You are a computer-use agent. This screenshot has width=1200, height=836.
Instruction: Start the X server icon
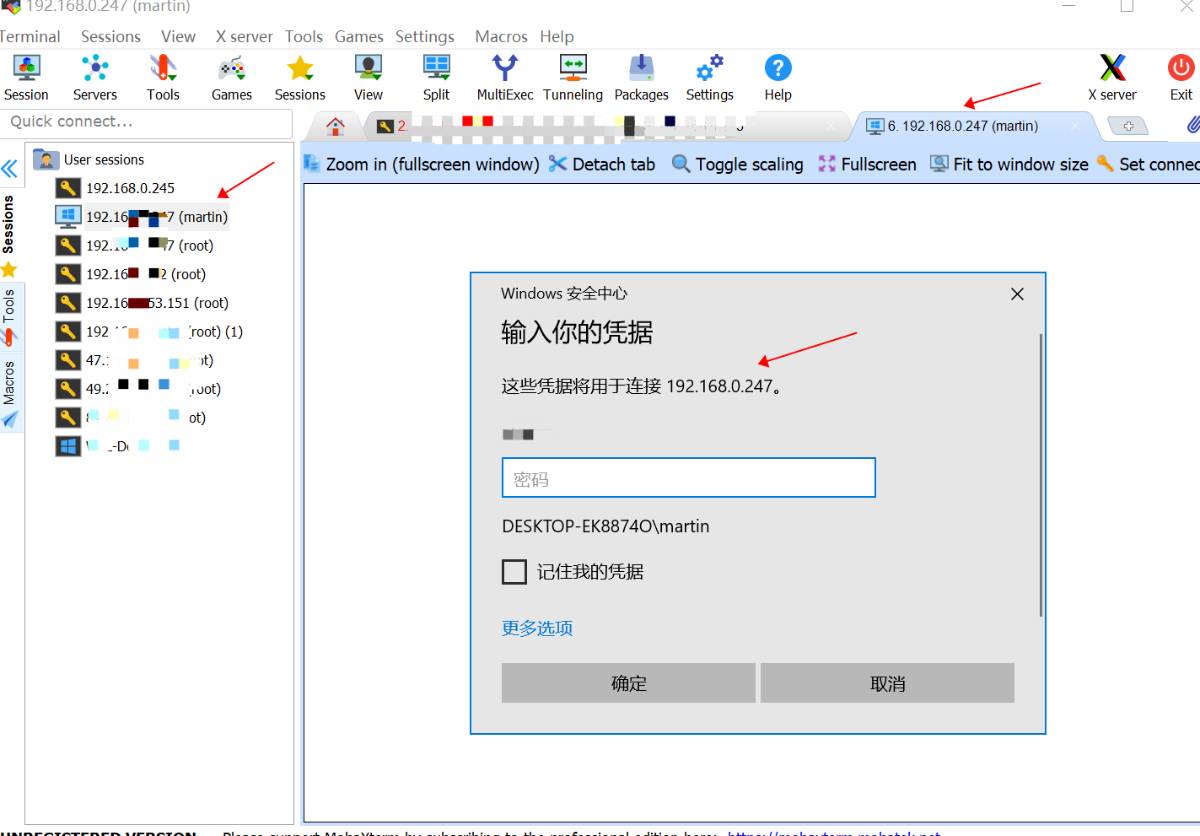click(x=1112, y=77)
